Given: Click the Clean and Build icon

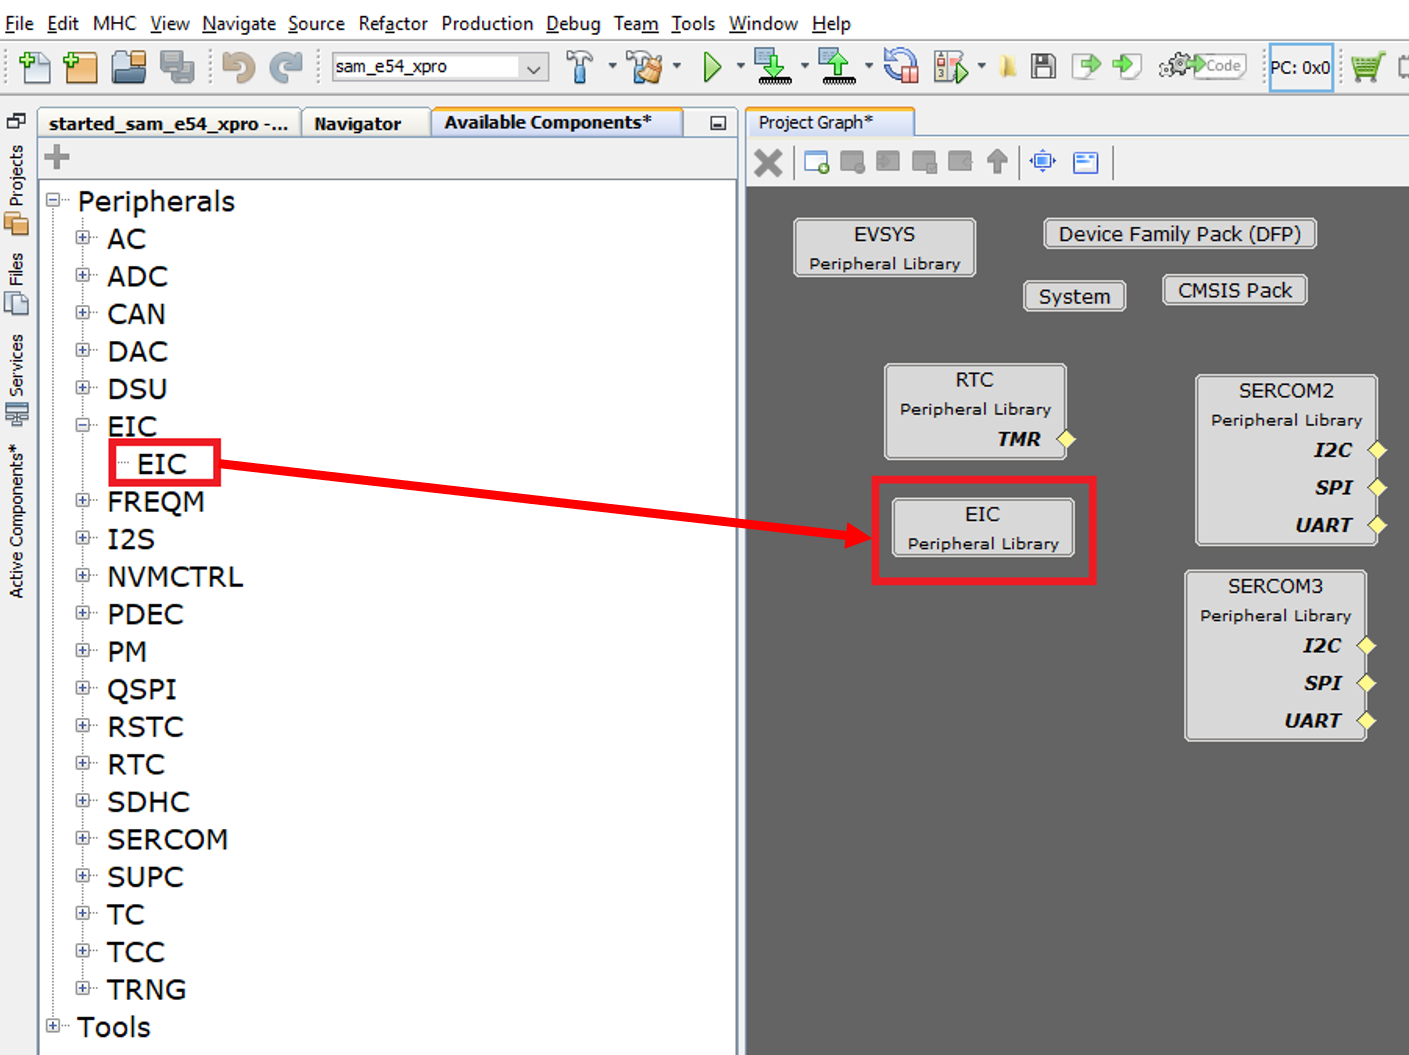Looking at the screenshot, I should (645, 67).
